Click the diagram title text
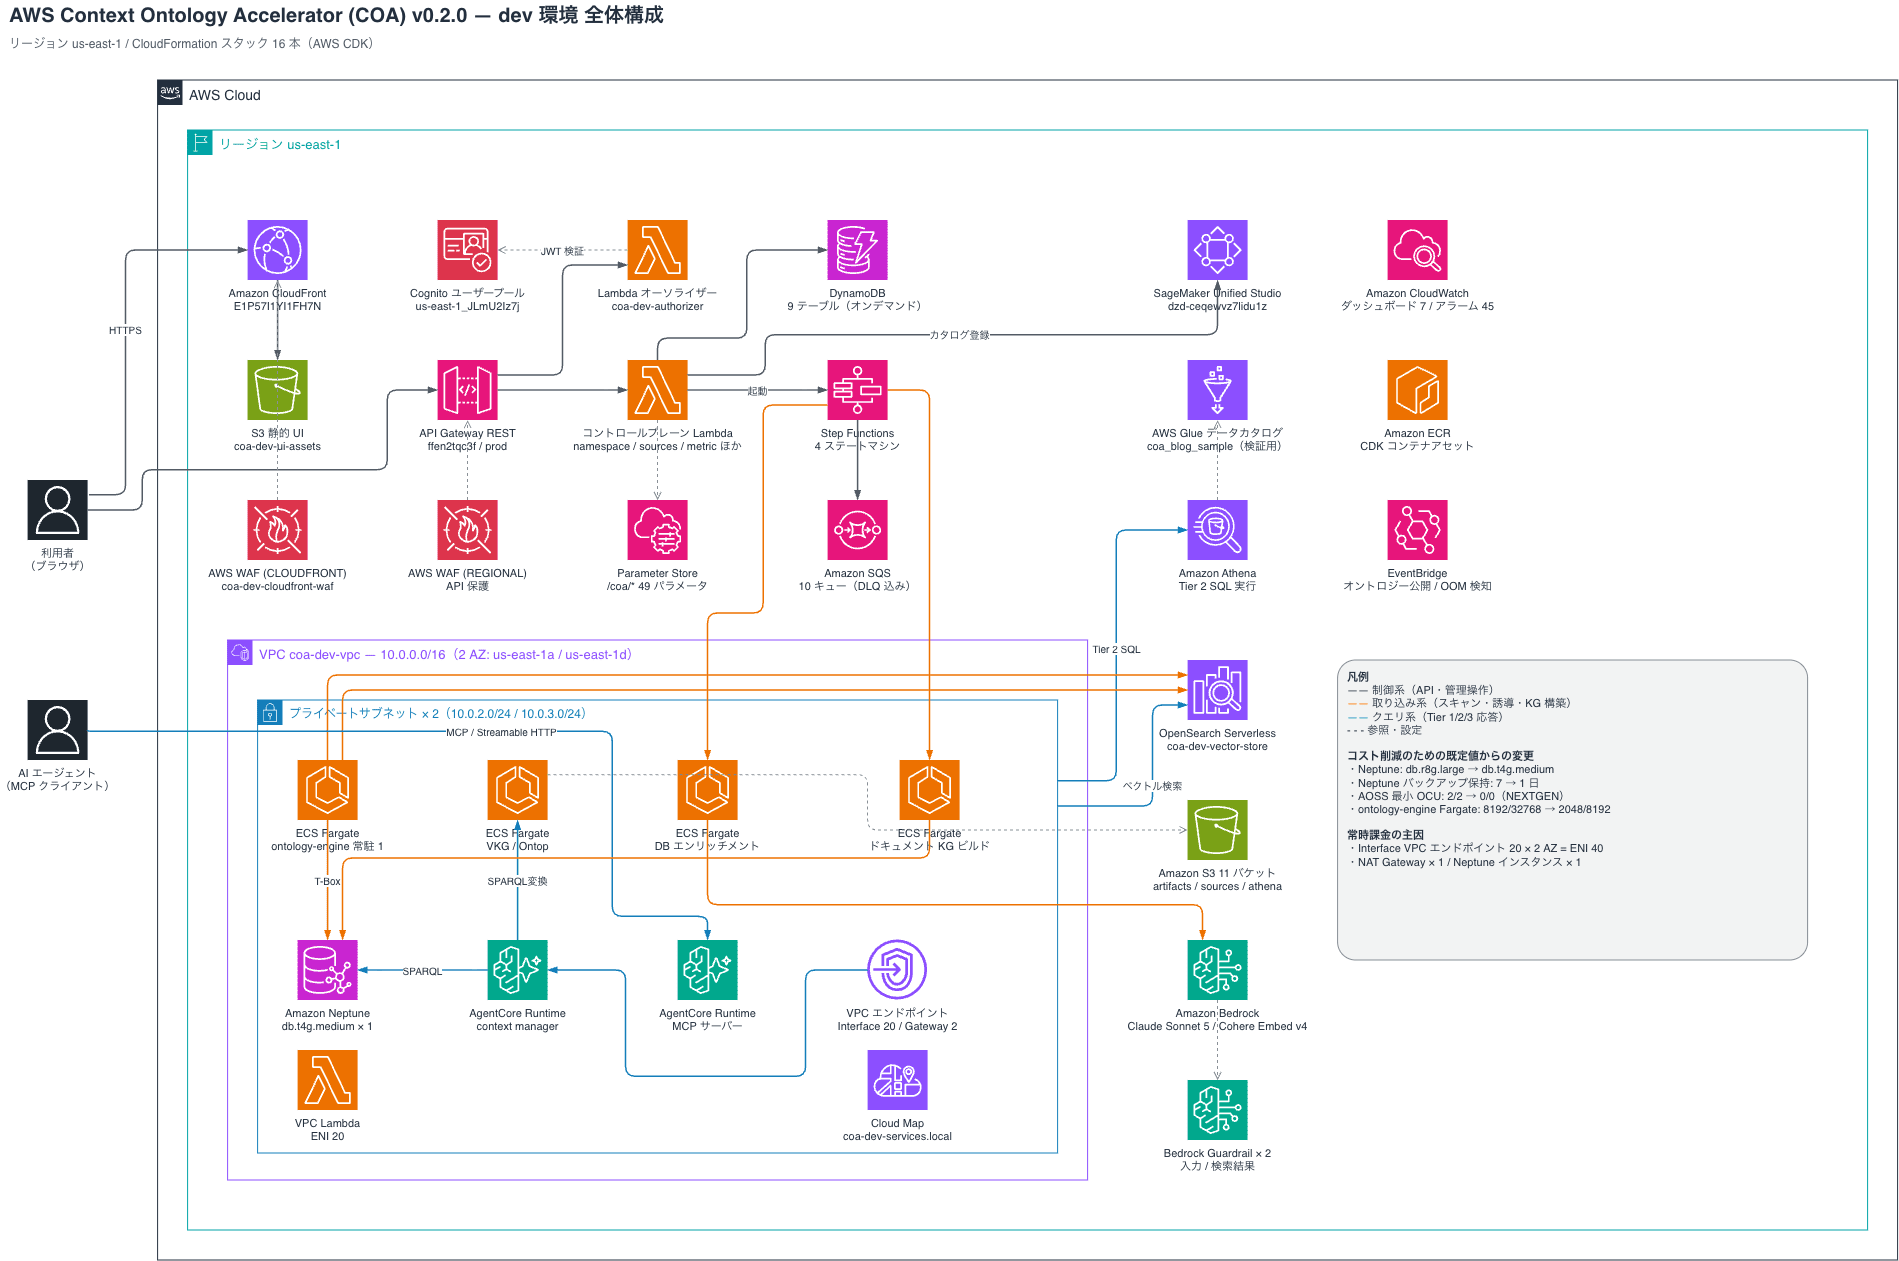Viewport: 1899px width, 1261px height. click(x=337, y=15)
